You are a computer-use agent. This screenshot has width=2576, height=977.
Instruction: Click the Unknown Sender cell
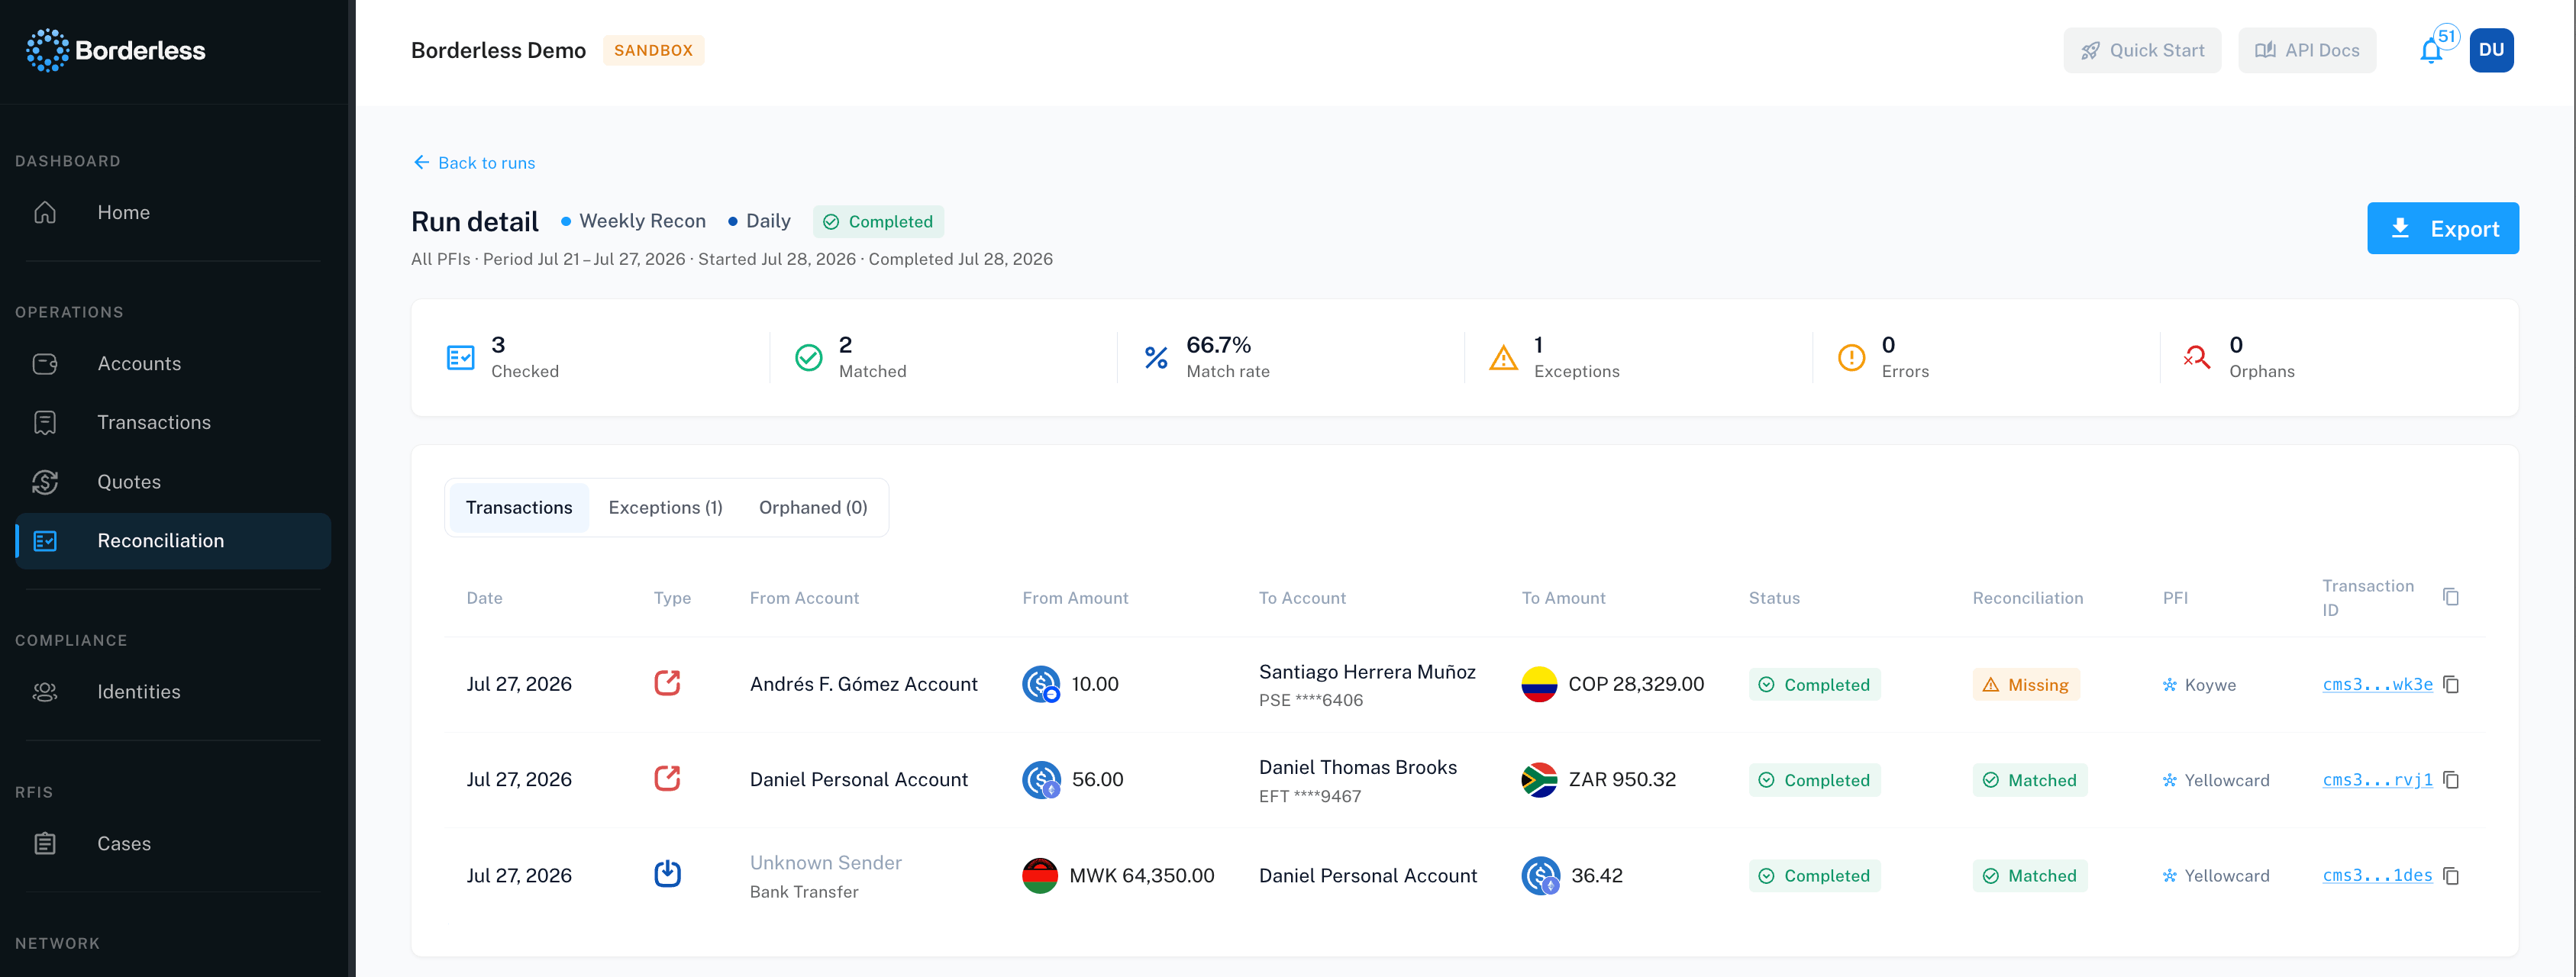[x=825, y=876]
